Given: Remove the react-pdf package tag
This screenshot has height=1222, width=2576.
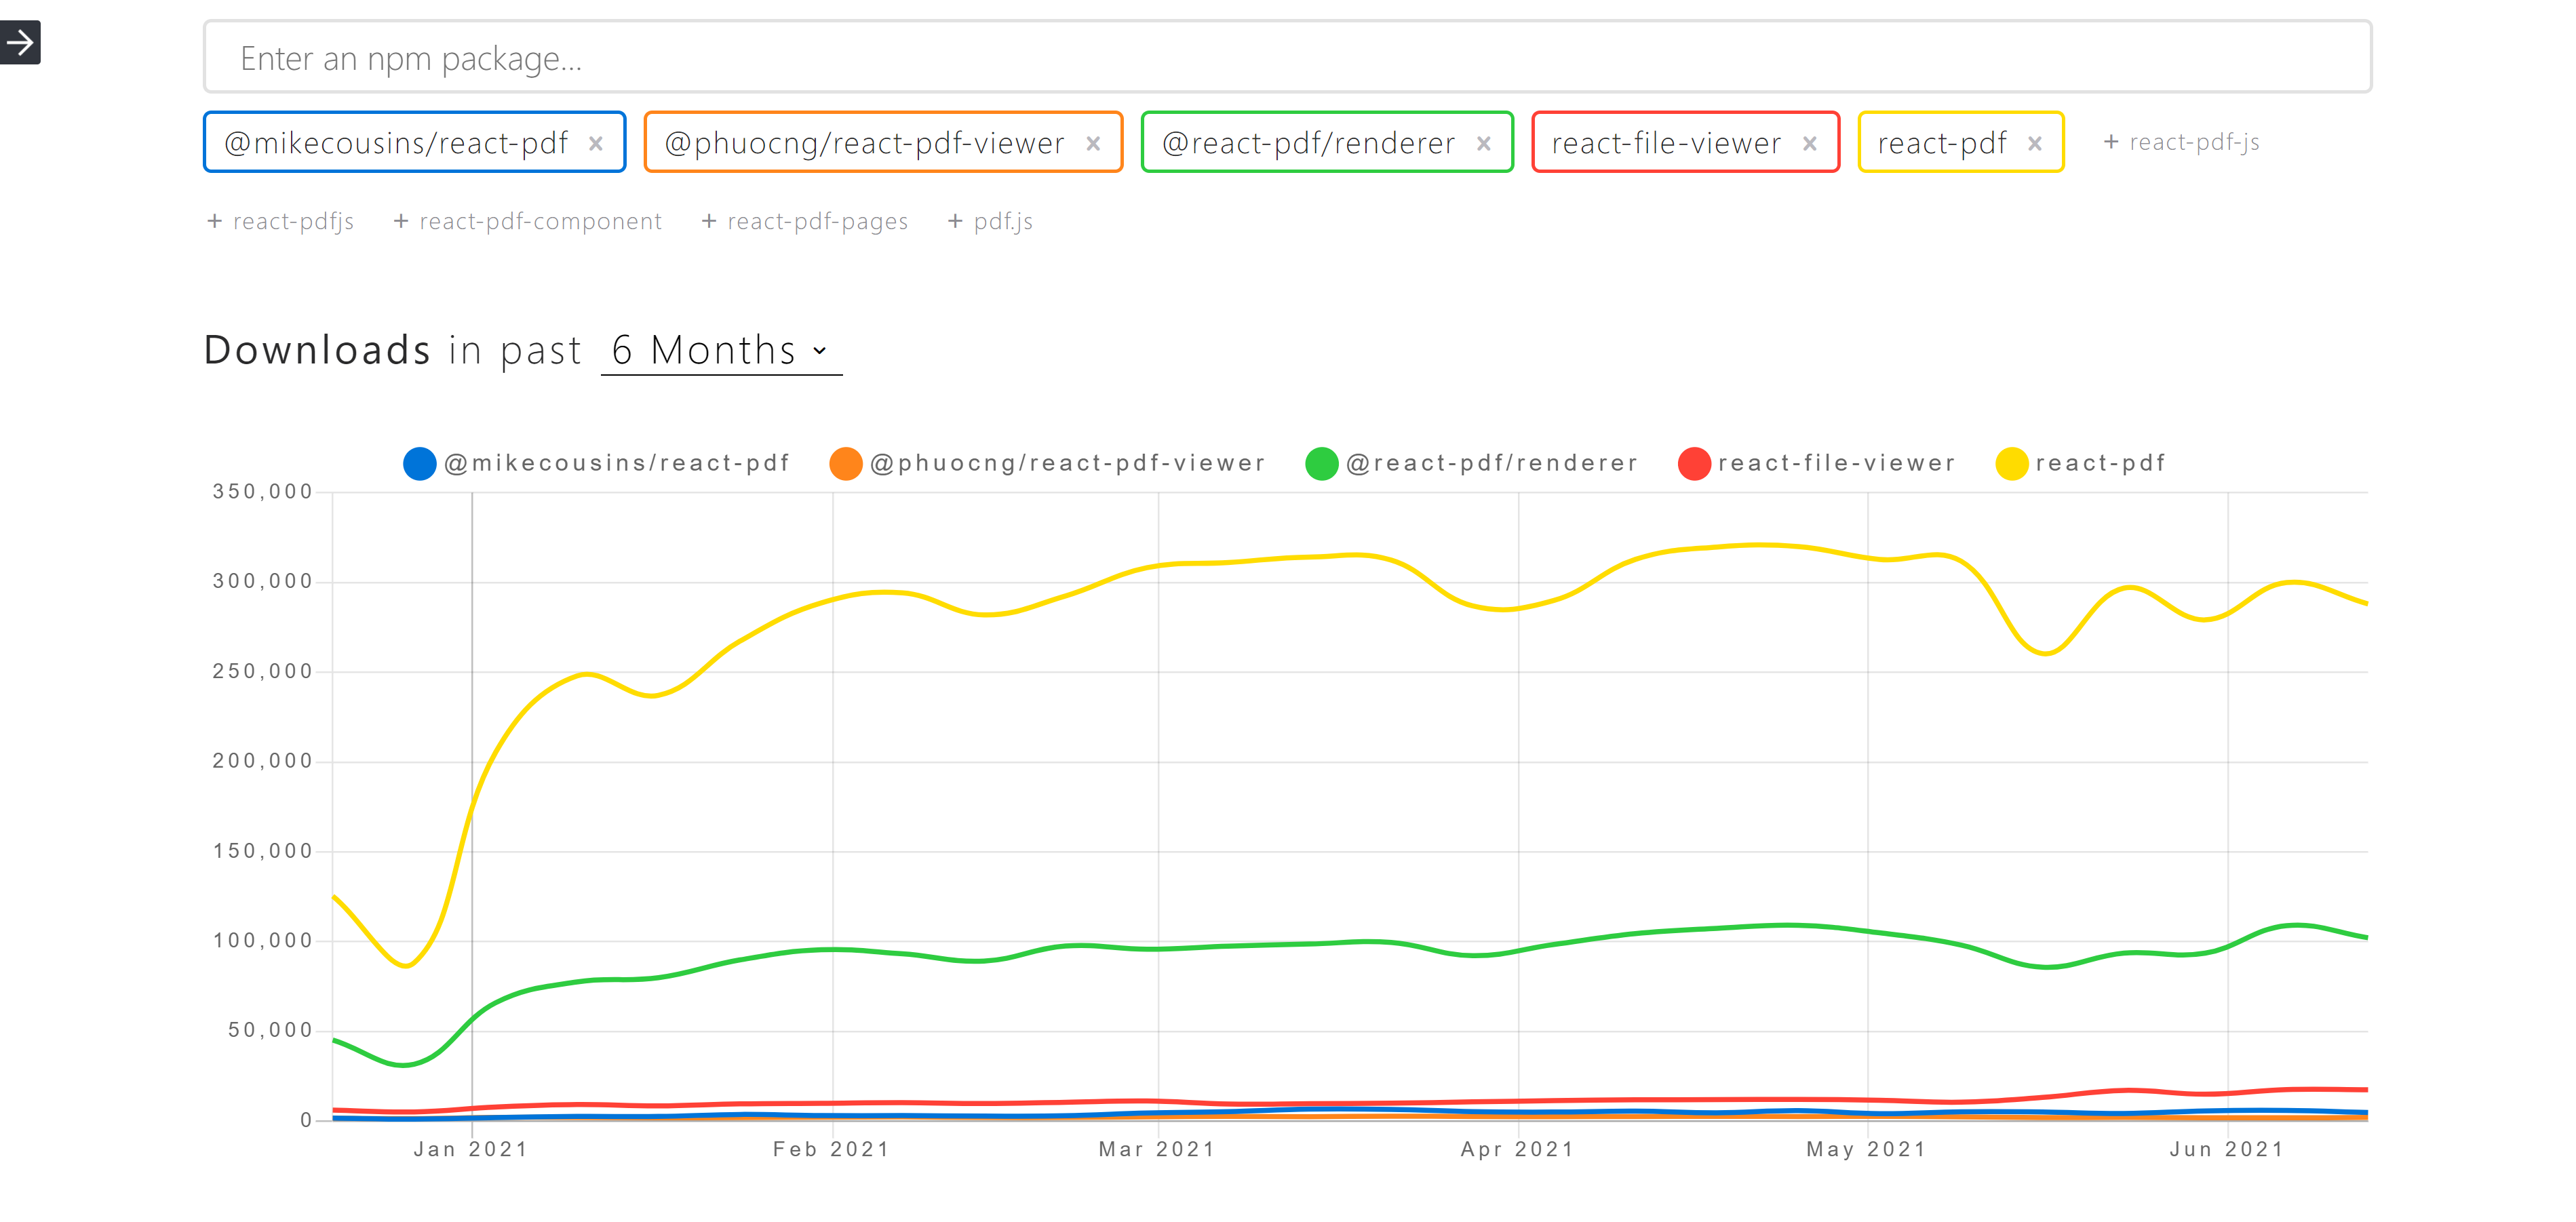Looking at the screenshot, I should 2035,143.
